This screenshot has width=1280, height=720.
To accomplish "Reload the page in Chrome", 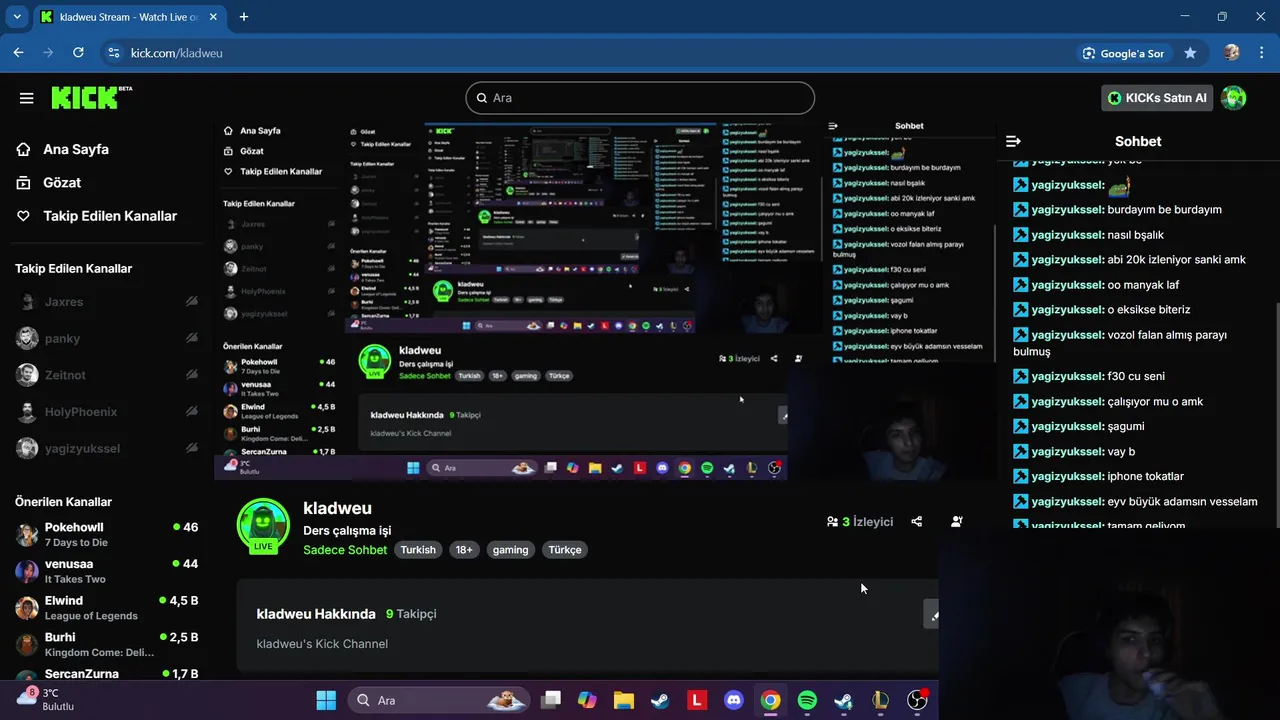I will tap(78, 53).
